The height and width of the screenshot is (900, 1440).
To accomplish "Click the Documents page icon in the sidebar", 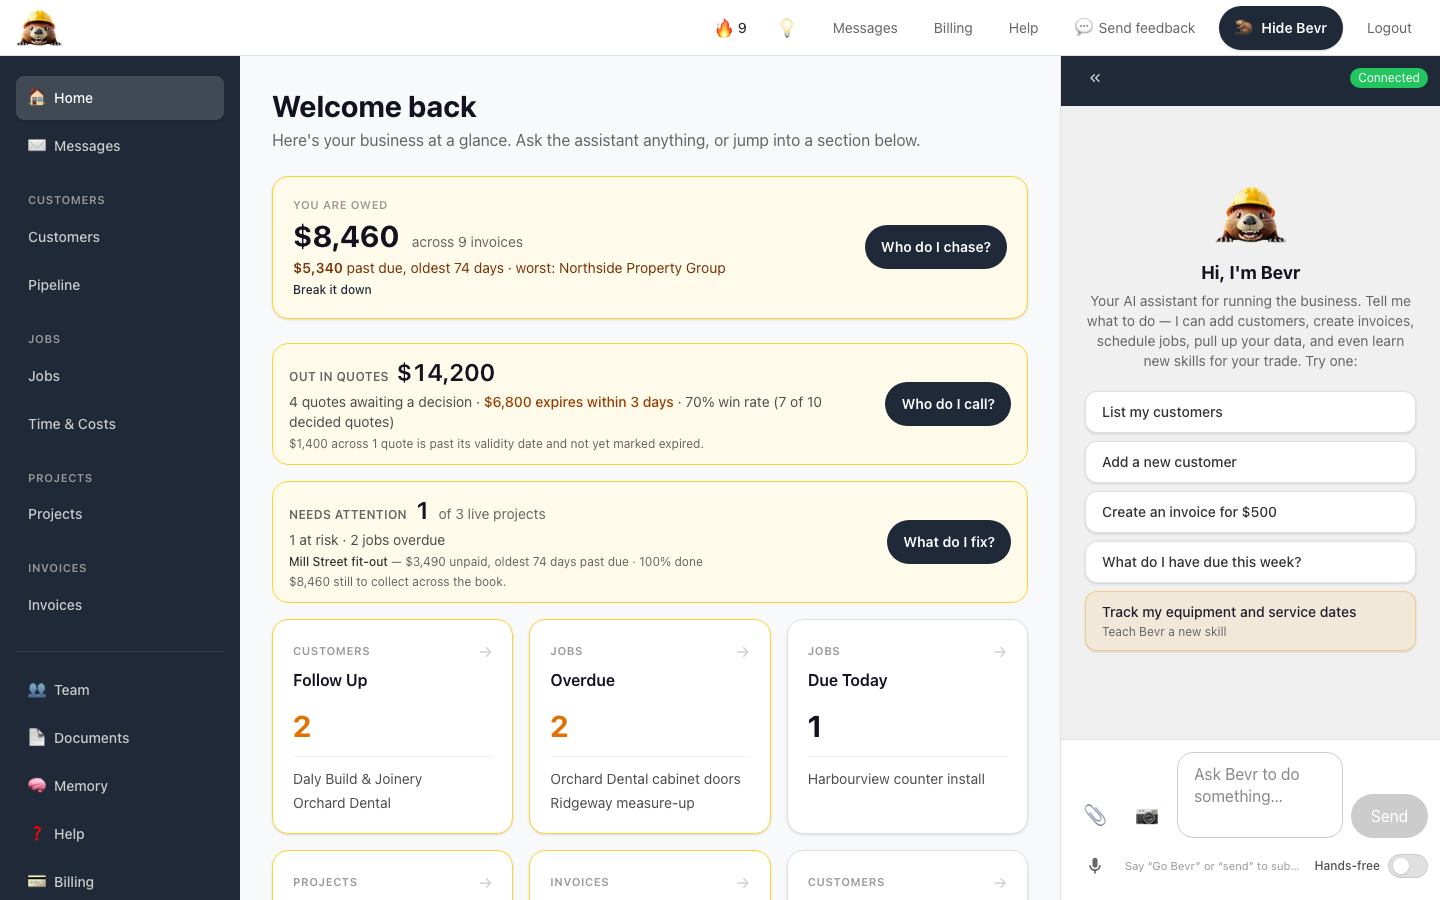I will 37,738.
